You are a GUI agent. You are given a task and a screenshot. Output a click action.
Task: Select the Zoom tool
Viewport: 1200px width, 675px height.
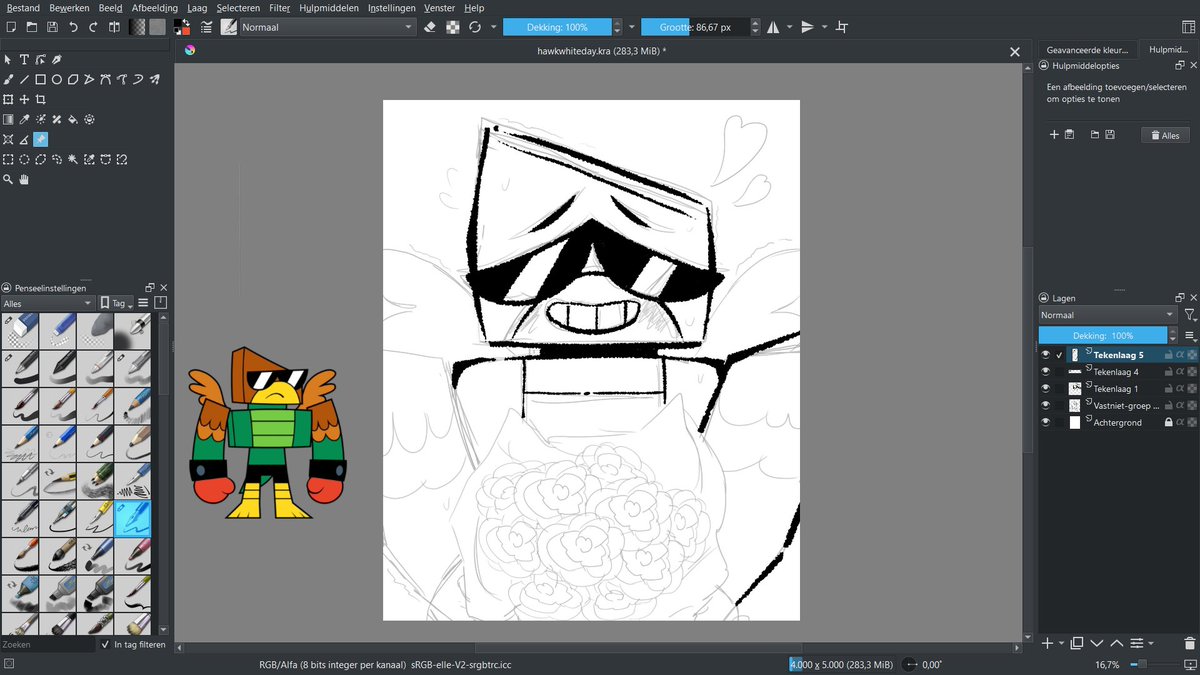pyautogui.click(x=8, y=177)
